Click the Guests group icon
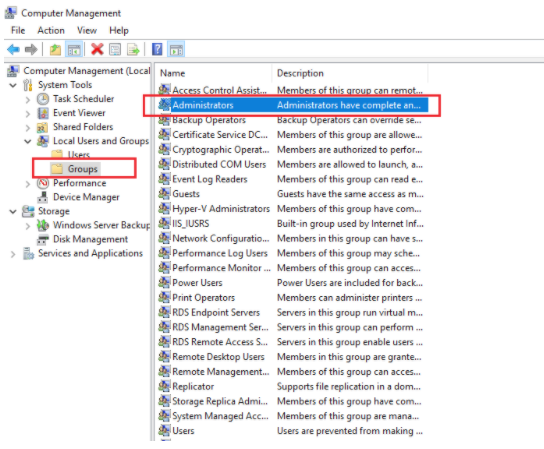Image resolution: width=544 pixels, height=449 pixels. pos(164,194)
